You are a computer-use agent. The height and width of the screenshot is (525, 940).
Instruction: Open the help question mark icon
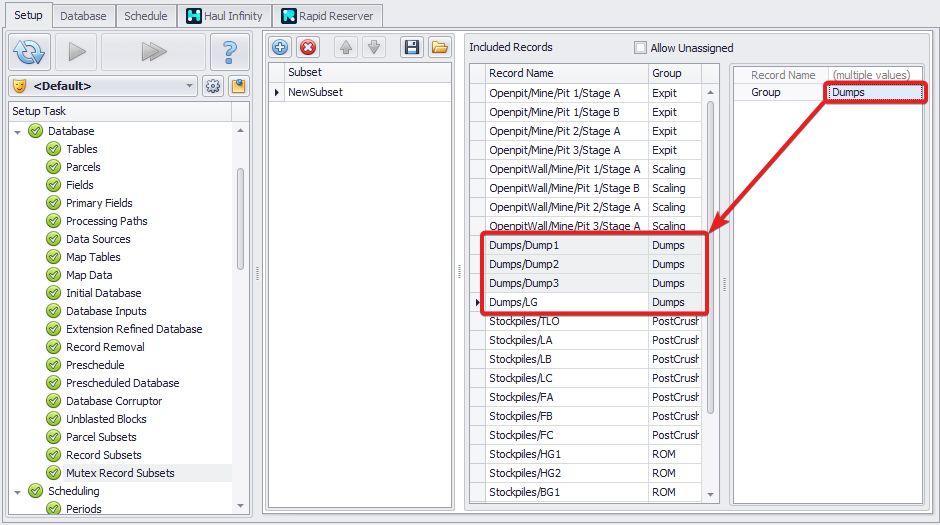tap(230, 51)
